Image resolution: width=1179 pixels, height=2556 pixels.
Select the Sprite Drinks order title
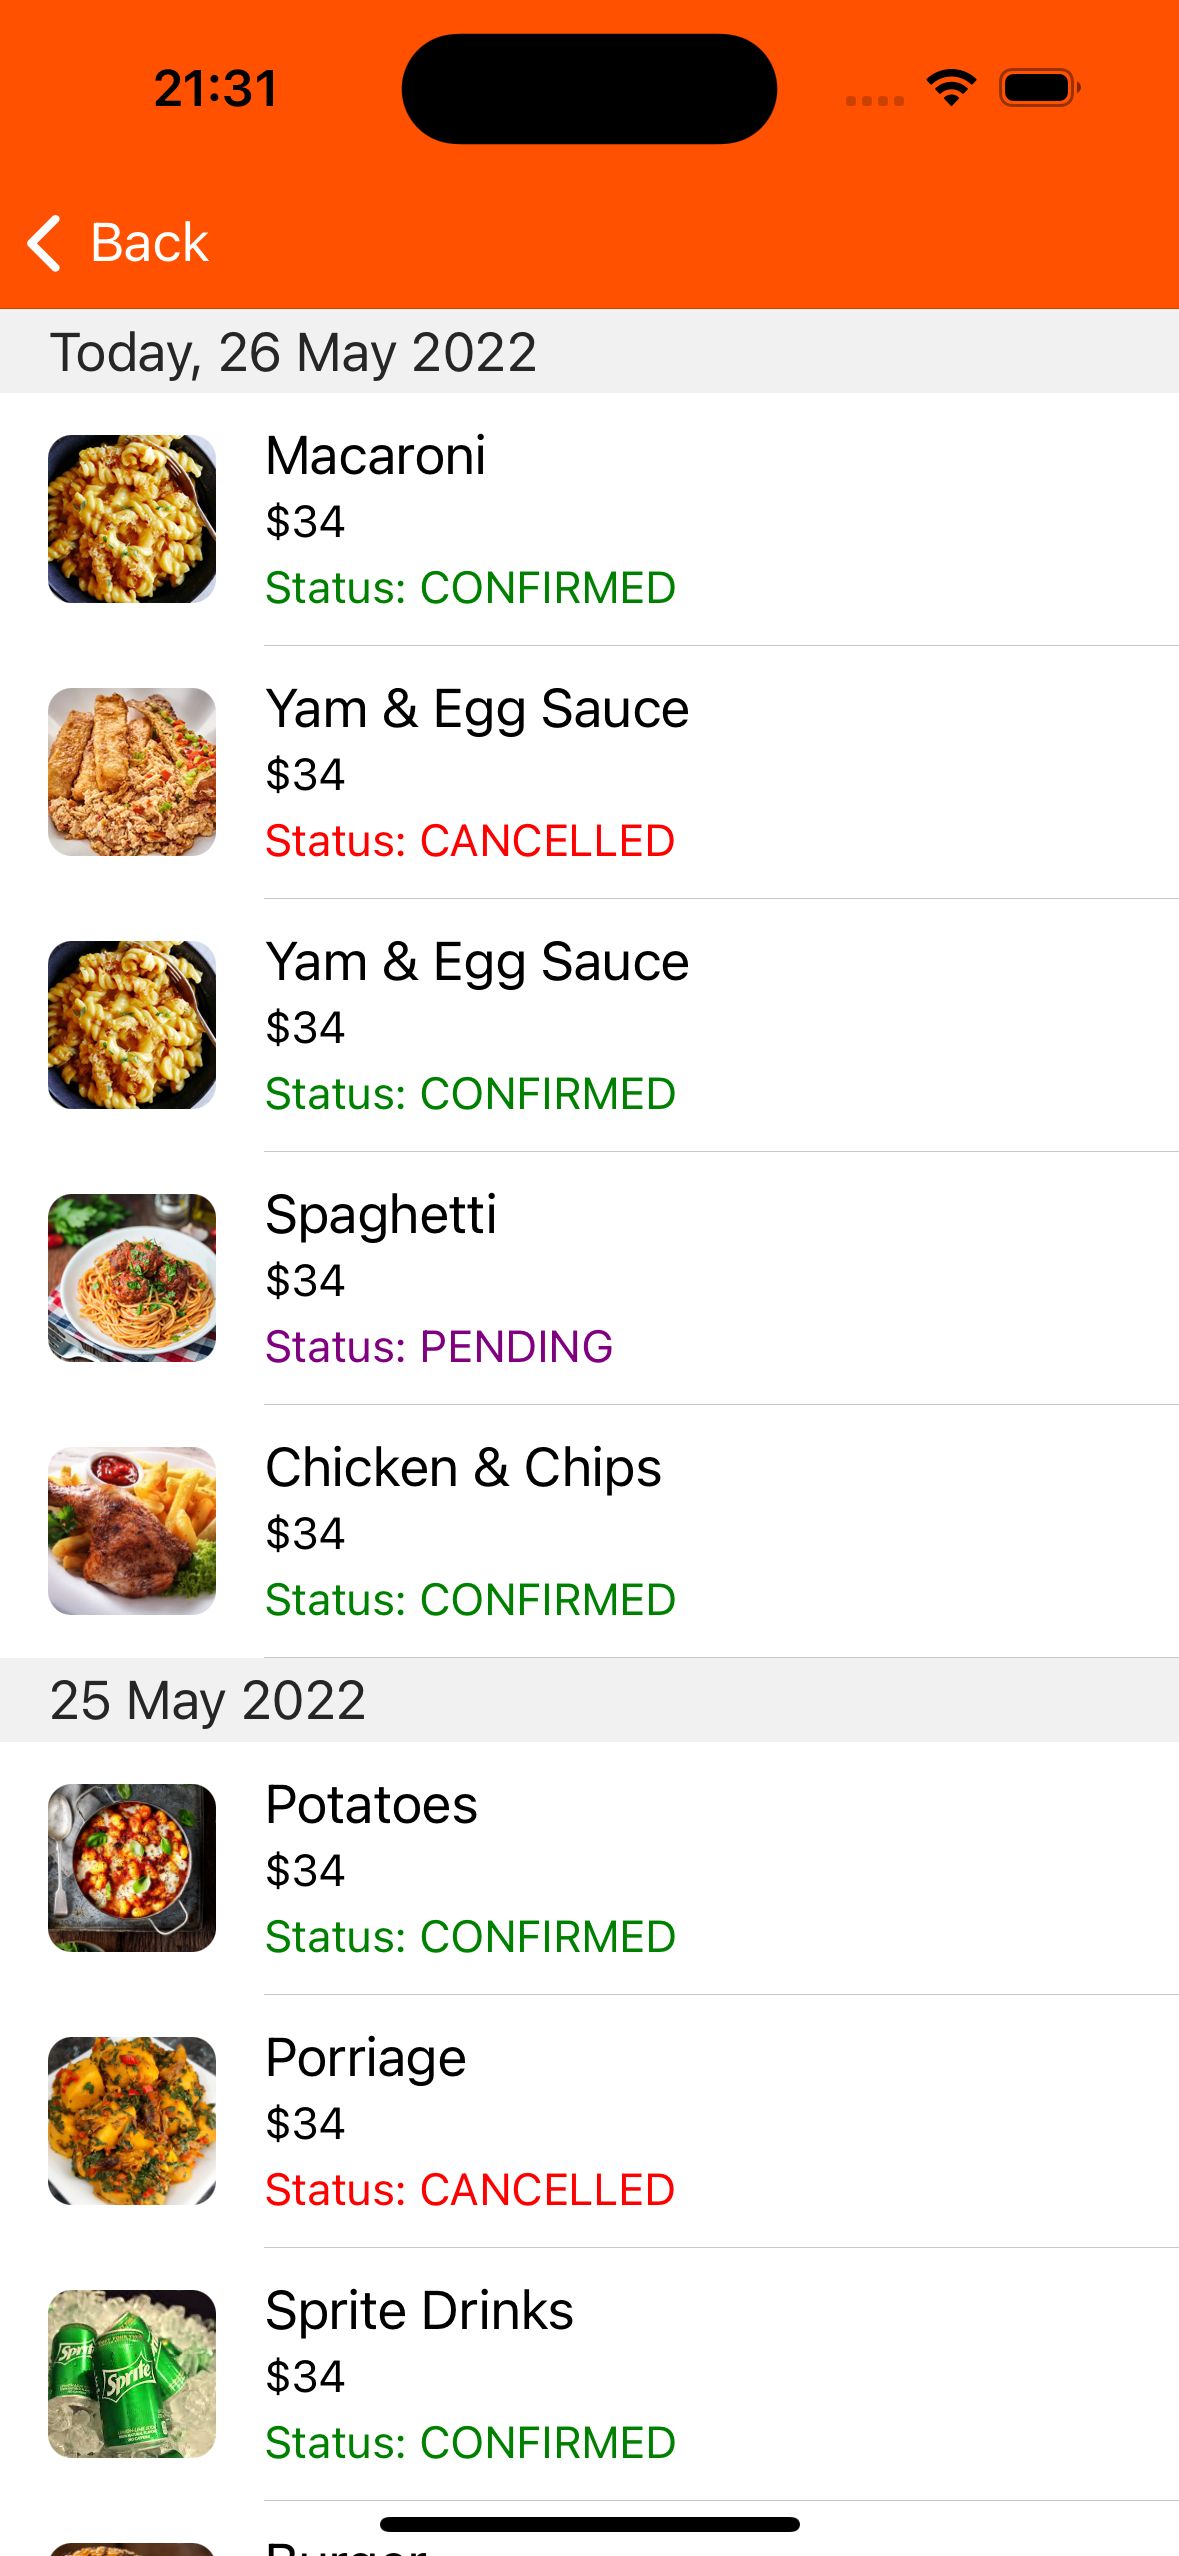click(x=420, y=2311)
